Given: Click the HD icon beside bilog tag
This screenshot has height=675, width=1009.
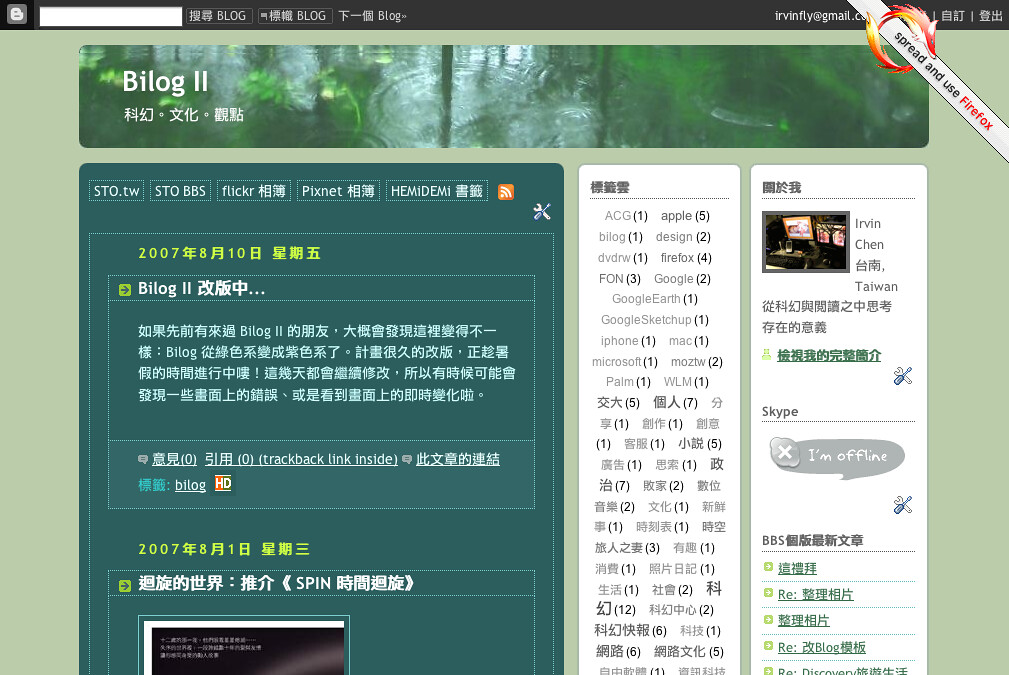Looking at the screenshot, I should click(223, 484).
